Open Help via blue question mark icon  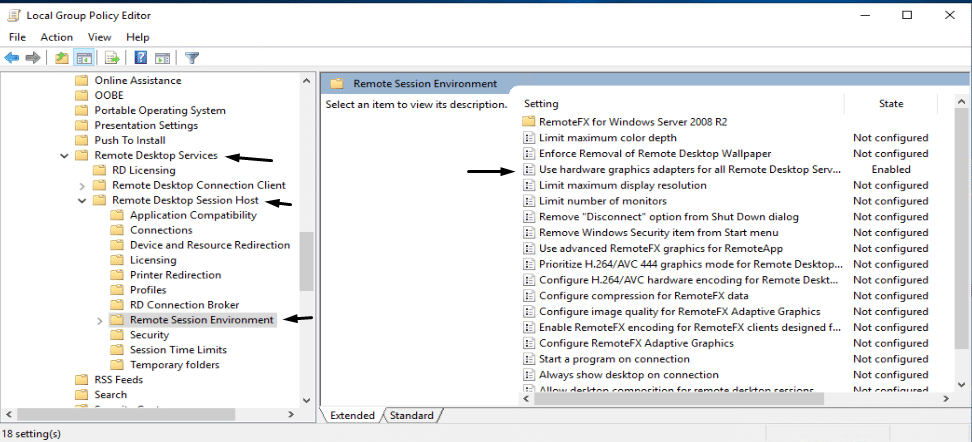click(x=141, y=58)
